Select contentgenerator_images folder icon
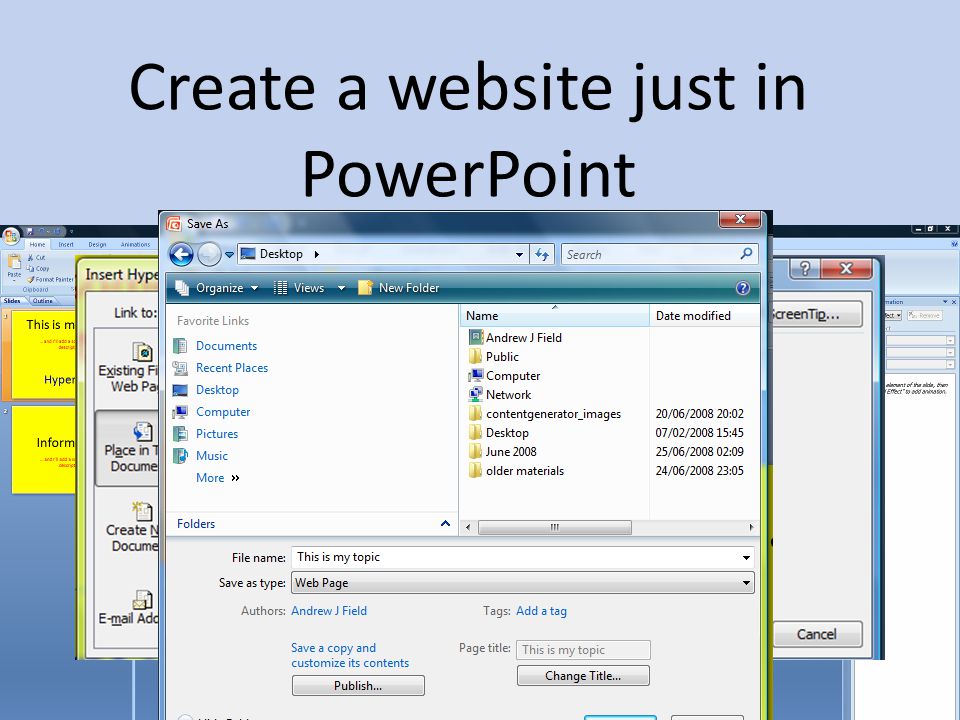 pos(476,413)
